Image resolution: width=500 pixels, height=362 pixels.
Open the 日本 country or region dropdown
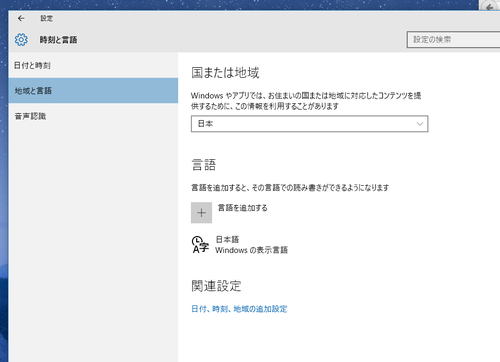point(309,124)
